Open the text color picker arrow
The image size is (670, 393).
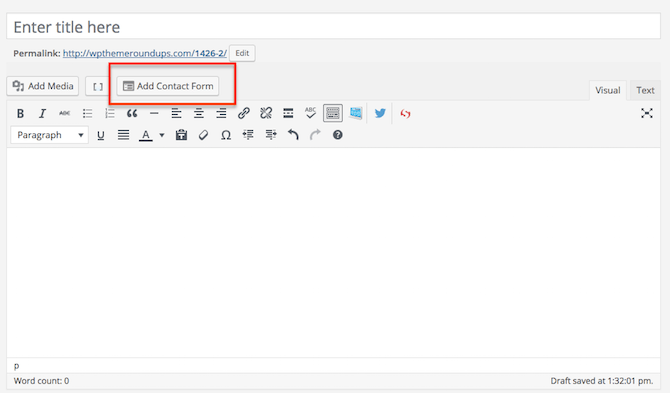click(x=162, y=135)
